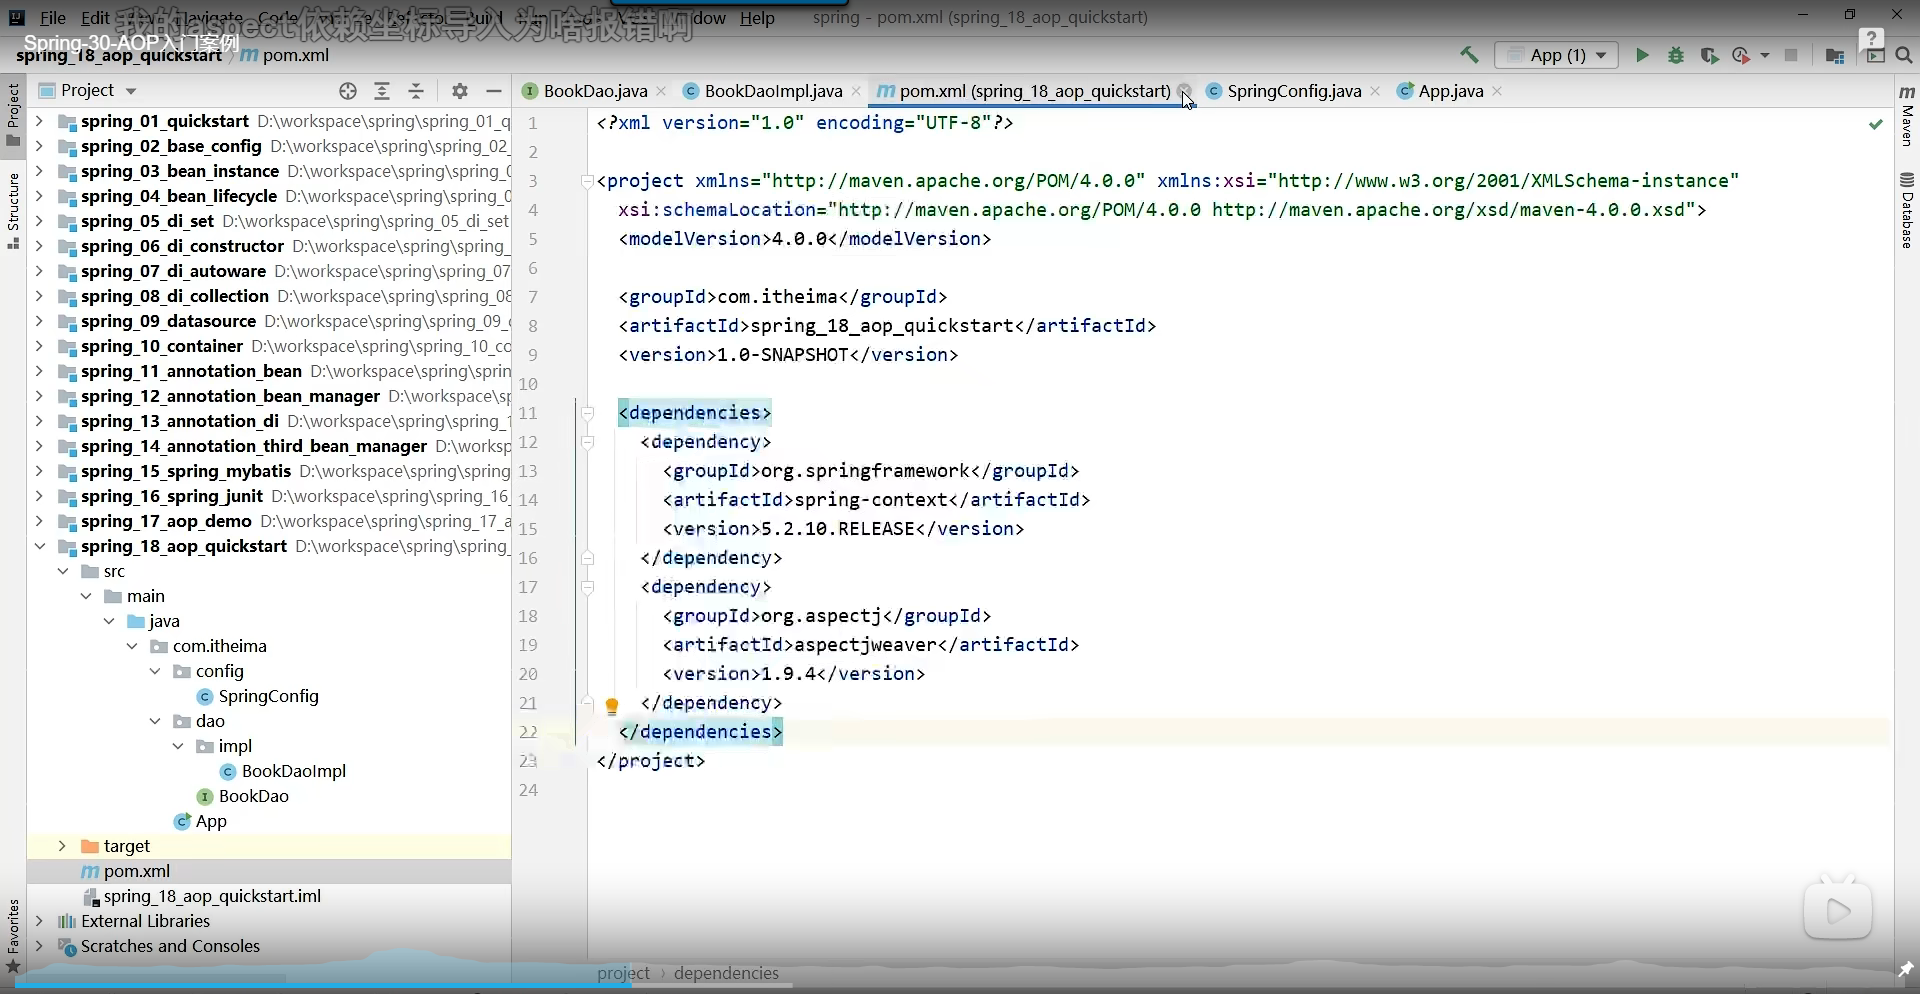Image resolution: width=1920 pixels, height=994 pixels.
Task: Run App with Coverage shield icon
Action: (x=1709, y=55)
